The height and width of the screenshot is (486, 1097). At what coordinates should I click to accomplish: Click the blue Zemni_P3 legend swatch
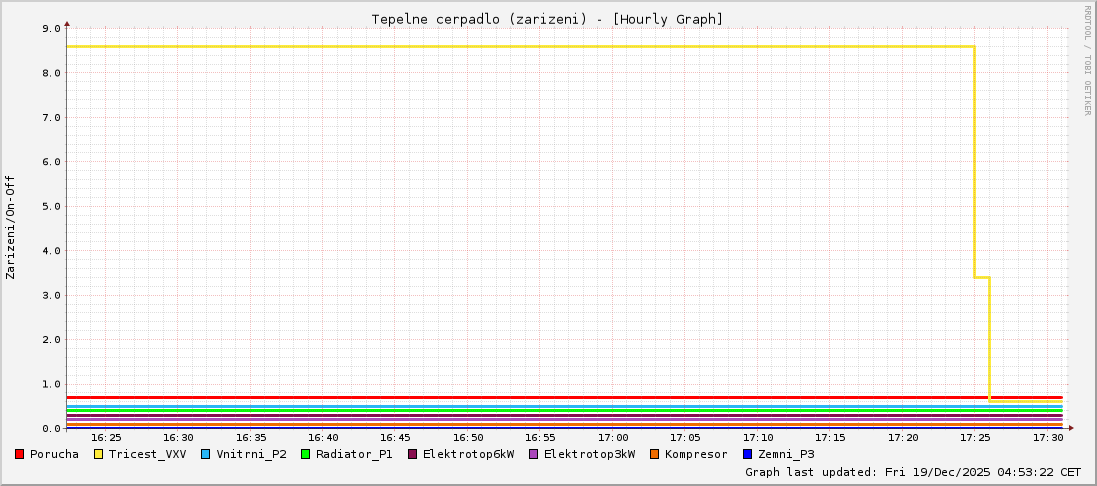pos(748,454)
